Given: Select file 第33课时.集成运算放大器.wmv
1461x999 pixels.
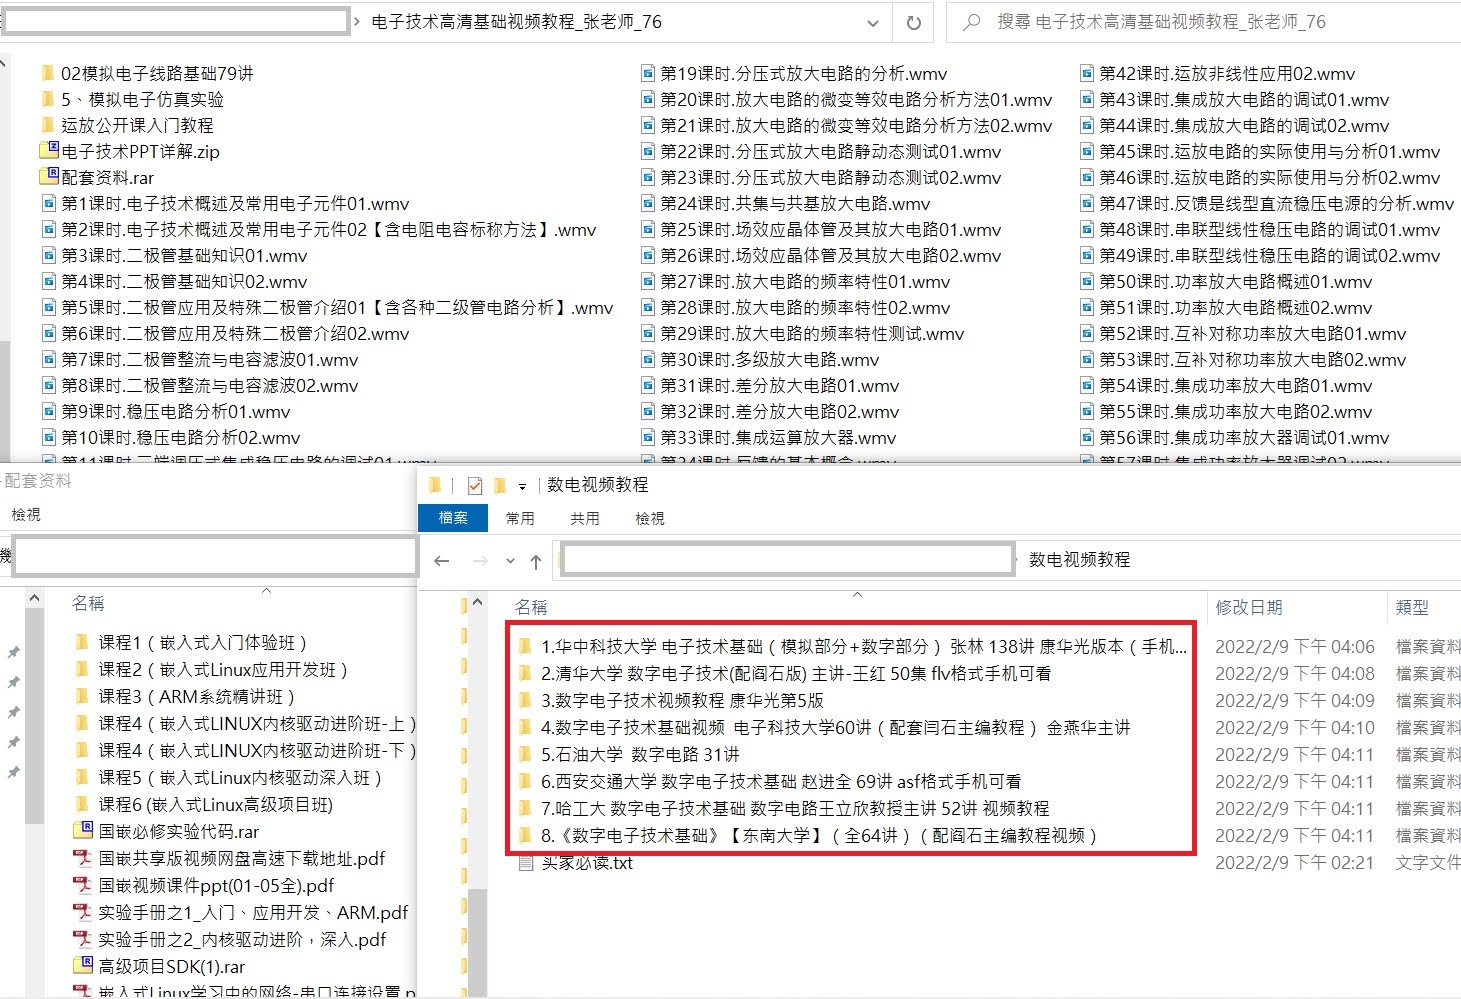Looking at the screenshot, I should pos(768,437).
